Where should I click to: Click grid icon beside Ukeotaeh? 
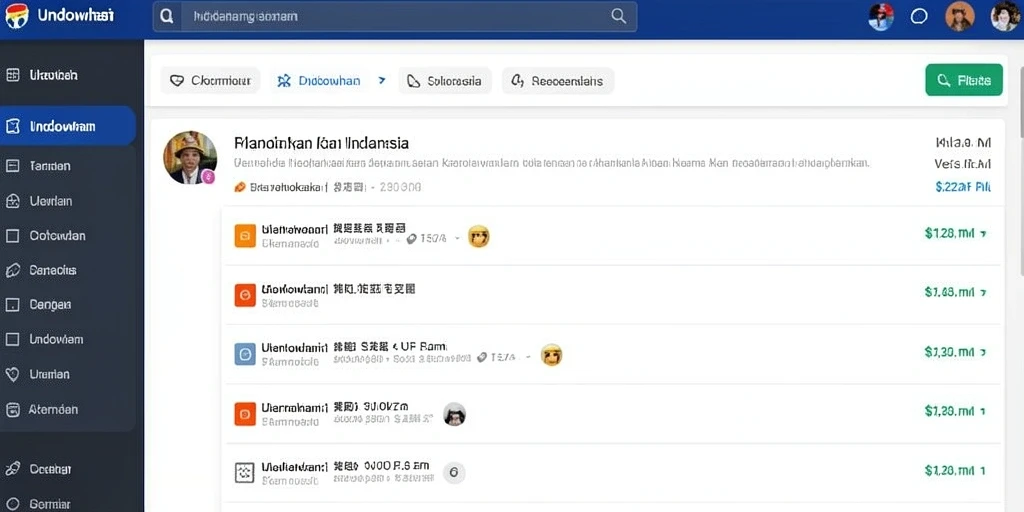(12, 75)
